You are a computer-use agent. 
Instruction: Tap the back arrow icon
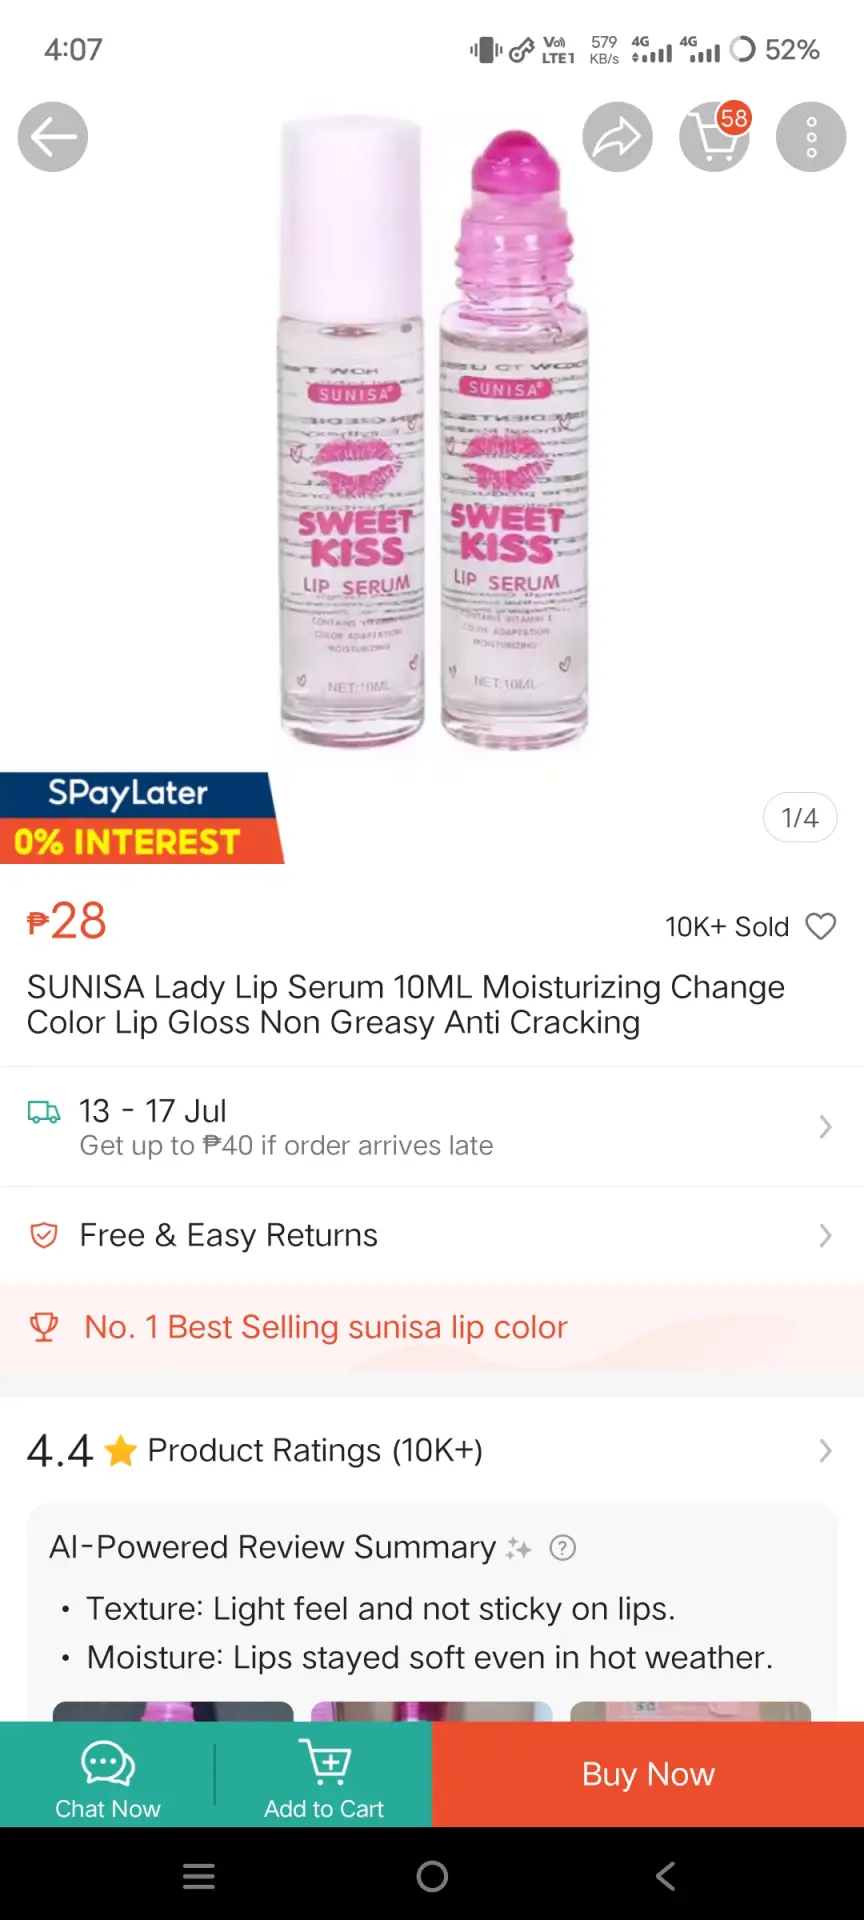tap(53, 137)
